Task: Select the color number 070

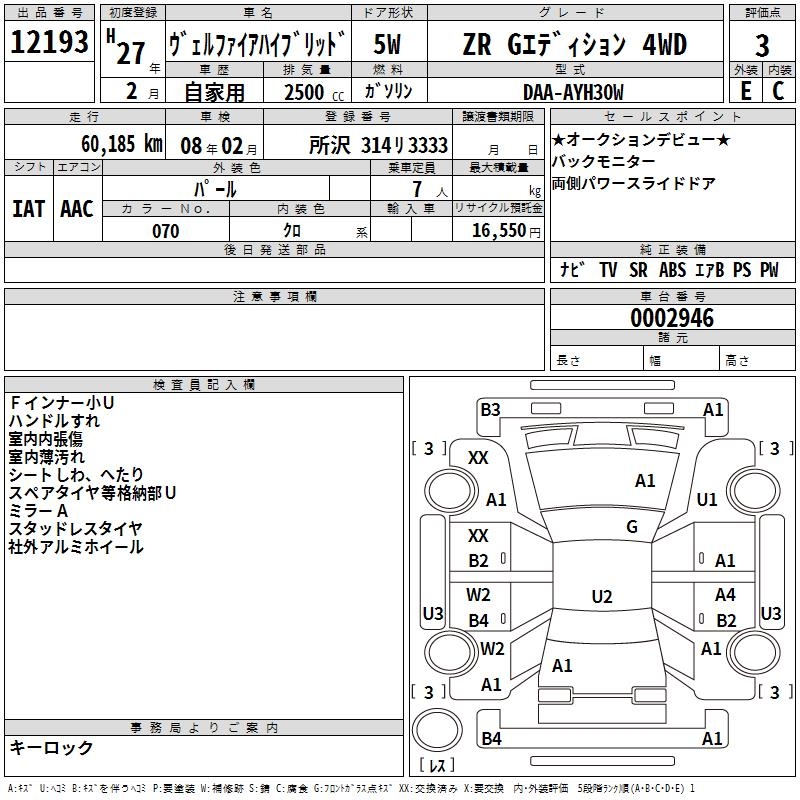Action: point(166,232)
